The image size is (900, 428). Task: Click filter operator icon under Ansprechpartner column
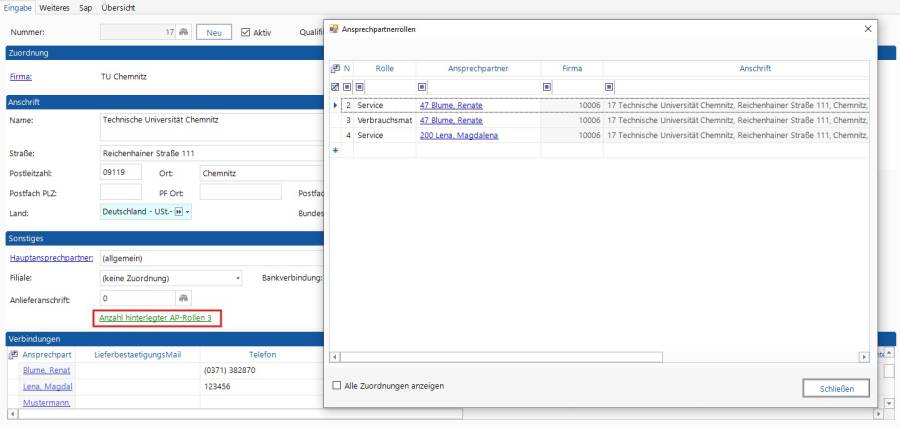tap(422, 87)
